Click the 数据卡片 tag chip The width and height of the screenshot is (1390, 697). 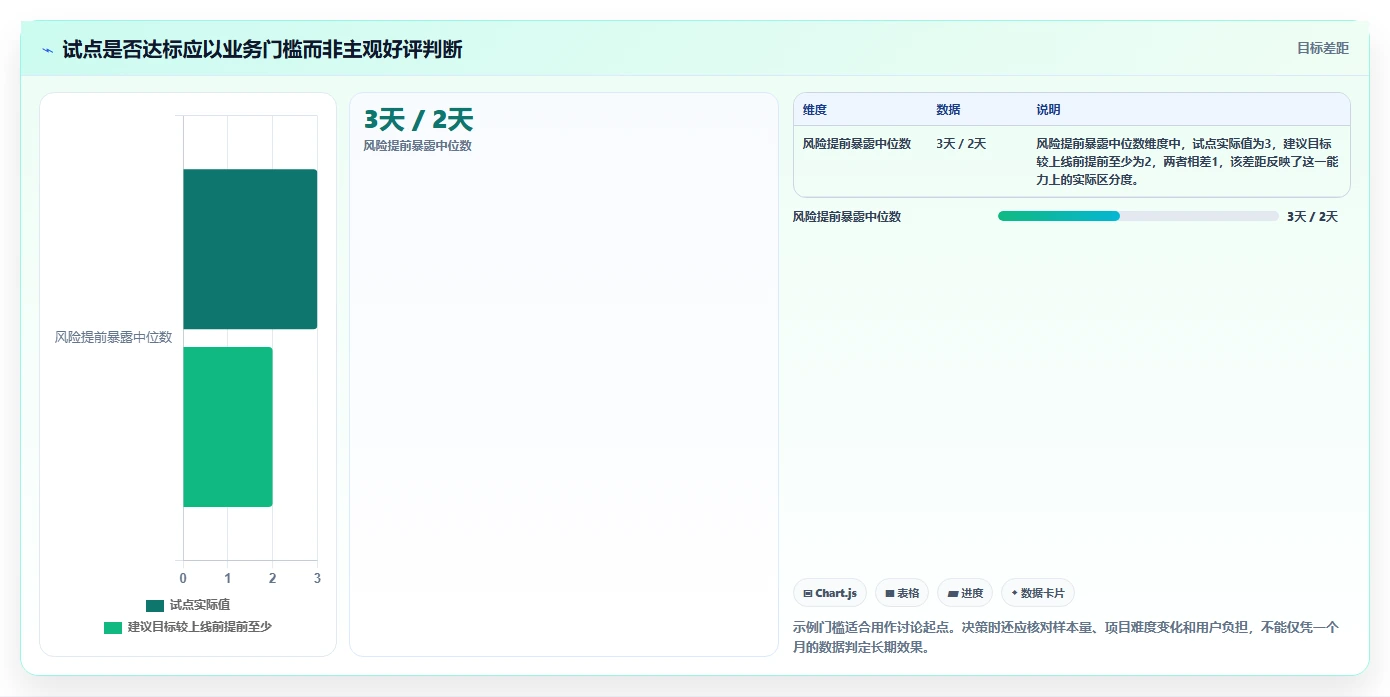(x=1038, y=593)
